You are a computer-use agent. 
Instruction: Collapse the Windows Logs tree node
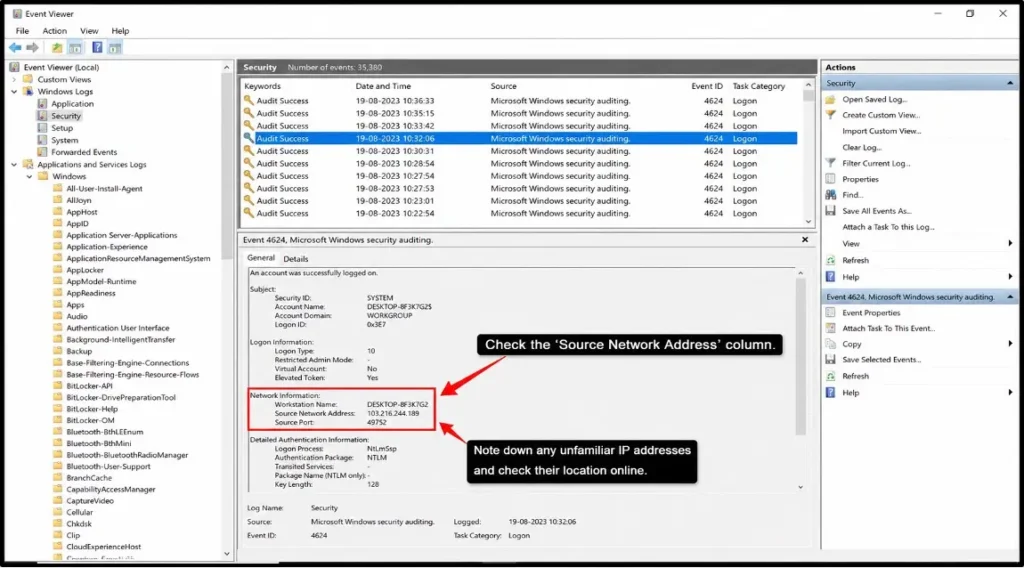point(14,91)
